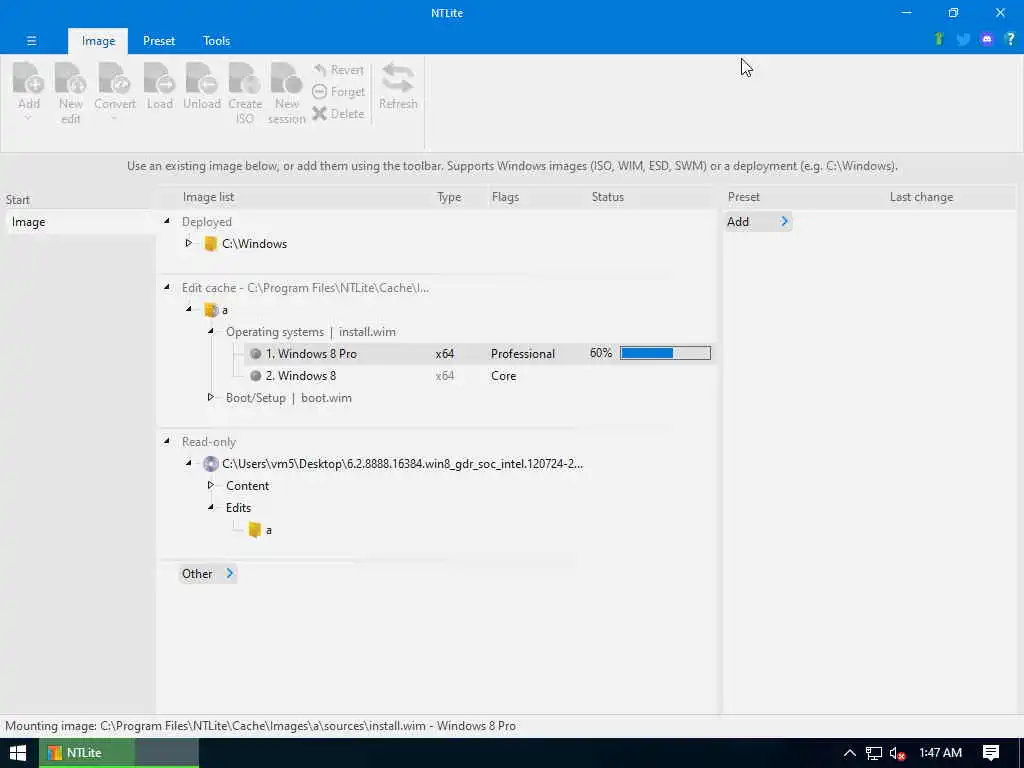Viewport: 1024px width, 768px height.
Task: Click the Add preset button
Action: click(758, 222)
